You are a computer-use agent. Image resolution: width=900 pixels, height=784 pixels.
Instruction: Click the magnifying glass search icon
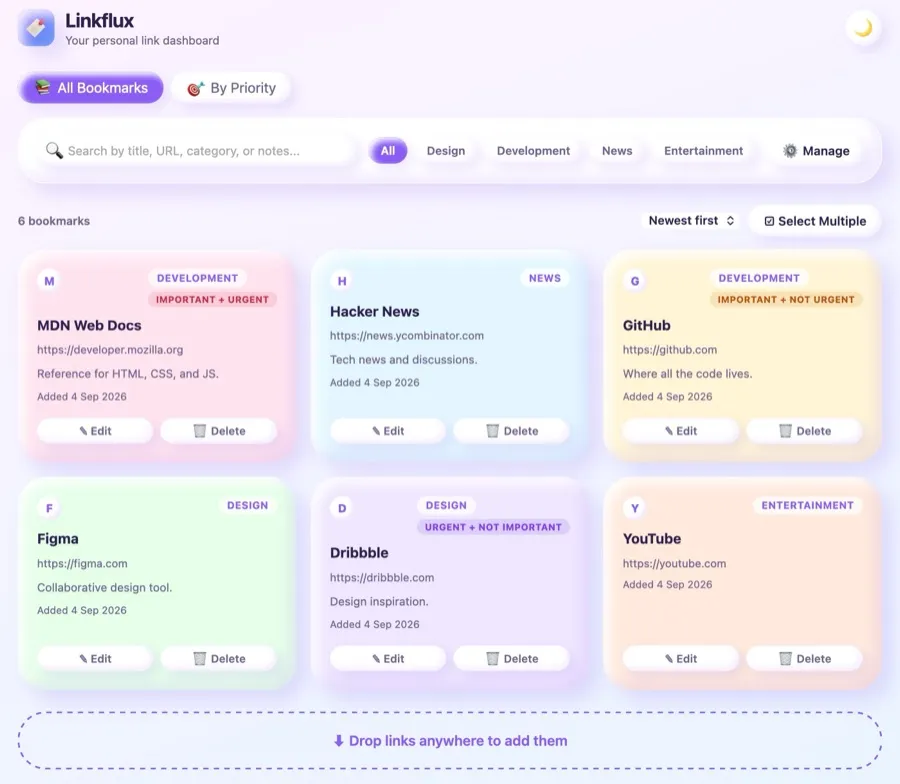[x=54, y=151]
